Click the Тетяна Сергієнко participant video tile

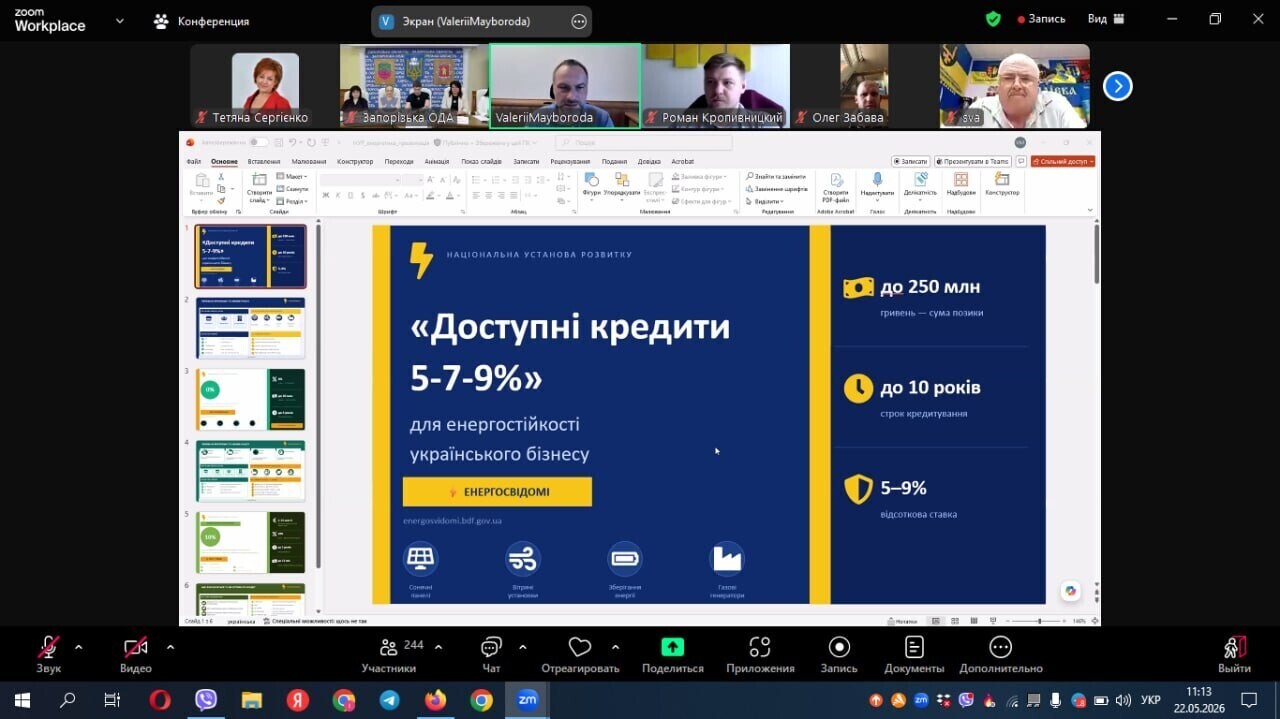point(265,86)
